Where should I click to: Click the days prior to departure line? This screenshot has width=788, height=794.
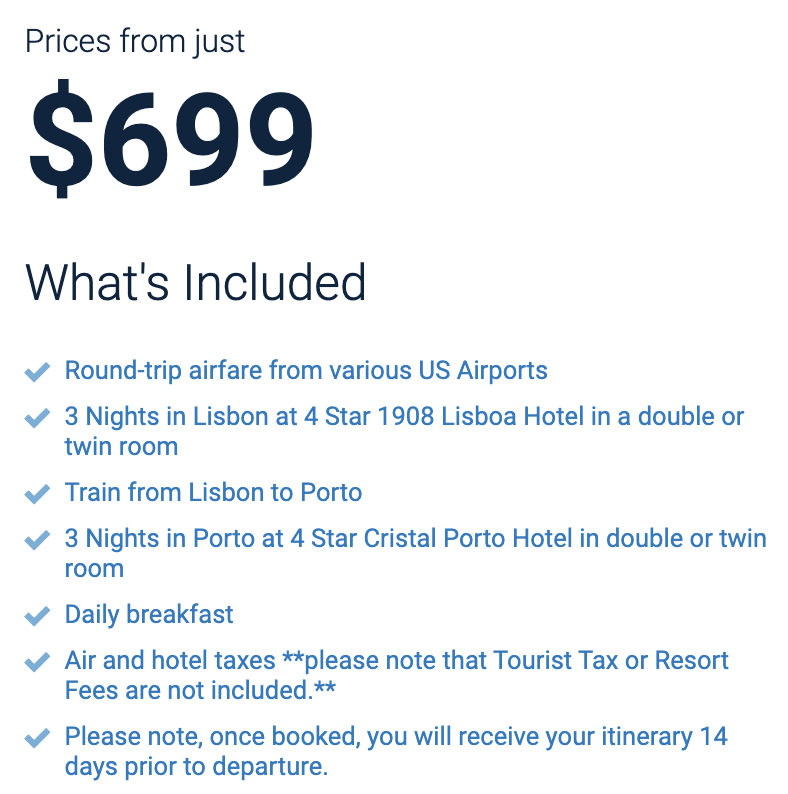[x=196, y=766]
